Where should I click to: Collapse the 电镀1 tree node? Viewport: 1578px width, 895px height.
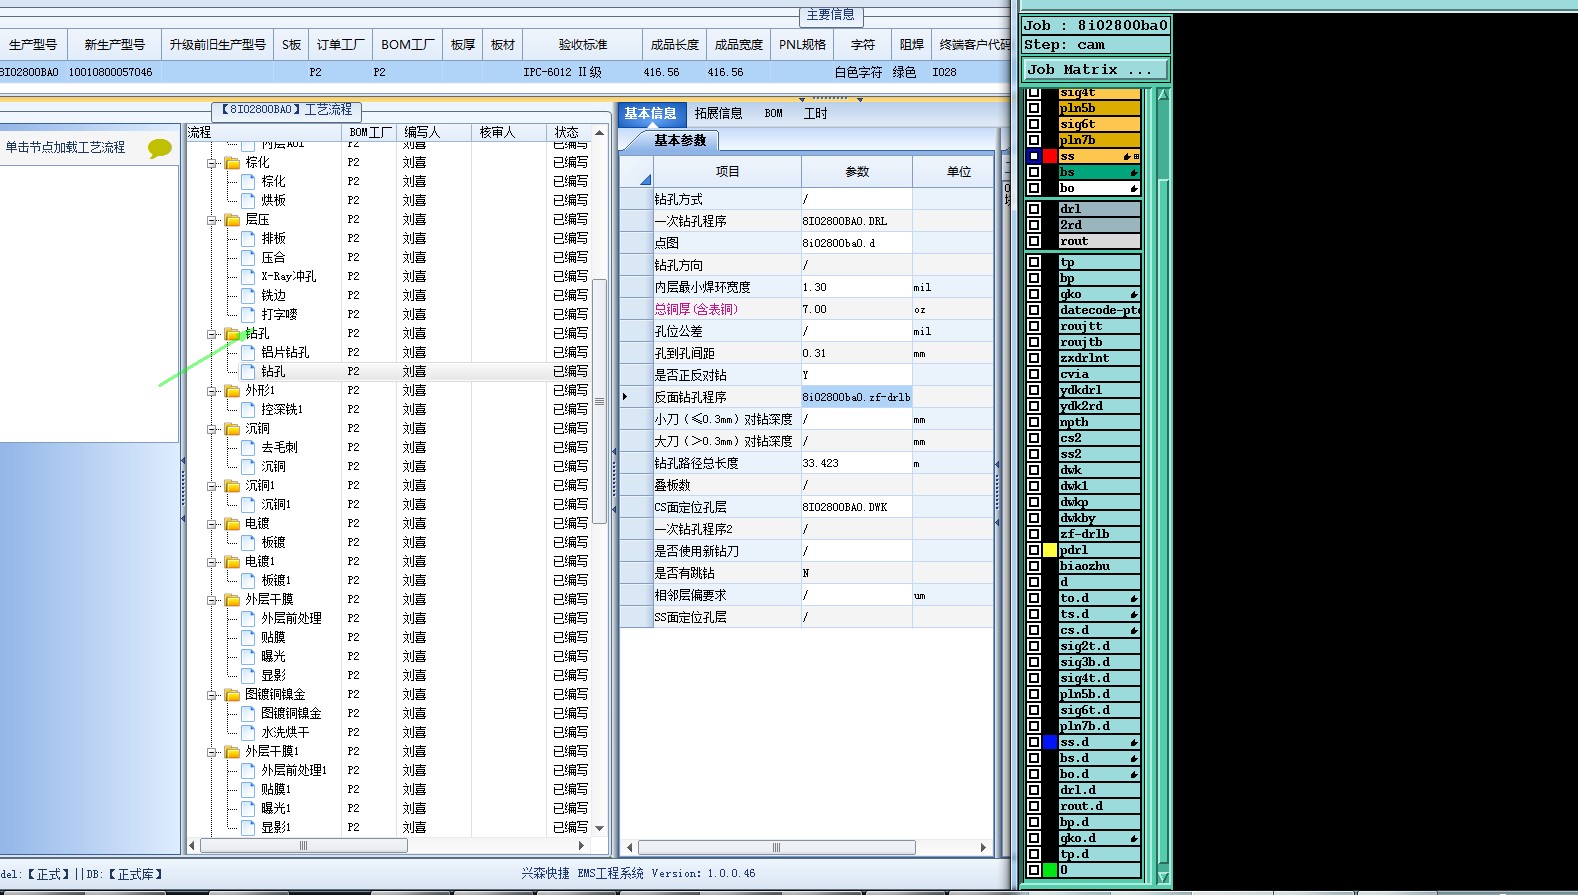point(213,562)
